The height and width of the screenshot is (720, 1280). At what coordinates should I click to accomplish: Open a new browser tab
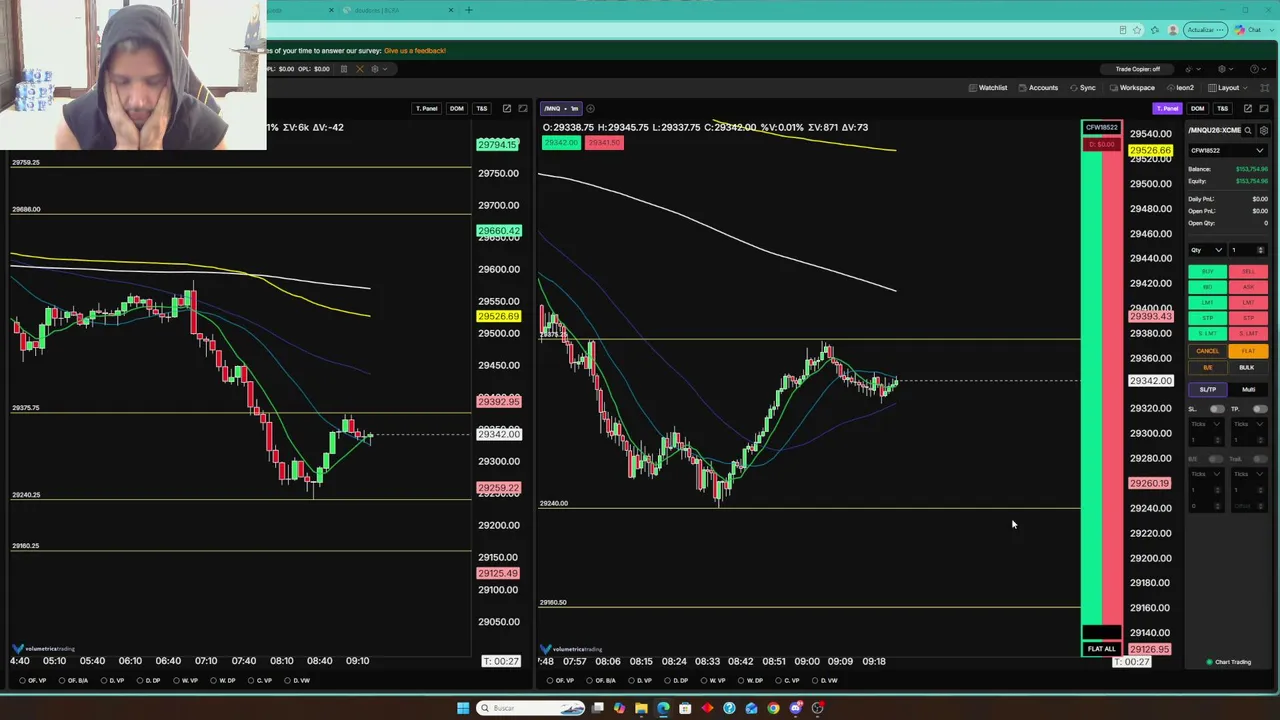[468, 10]
